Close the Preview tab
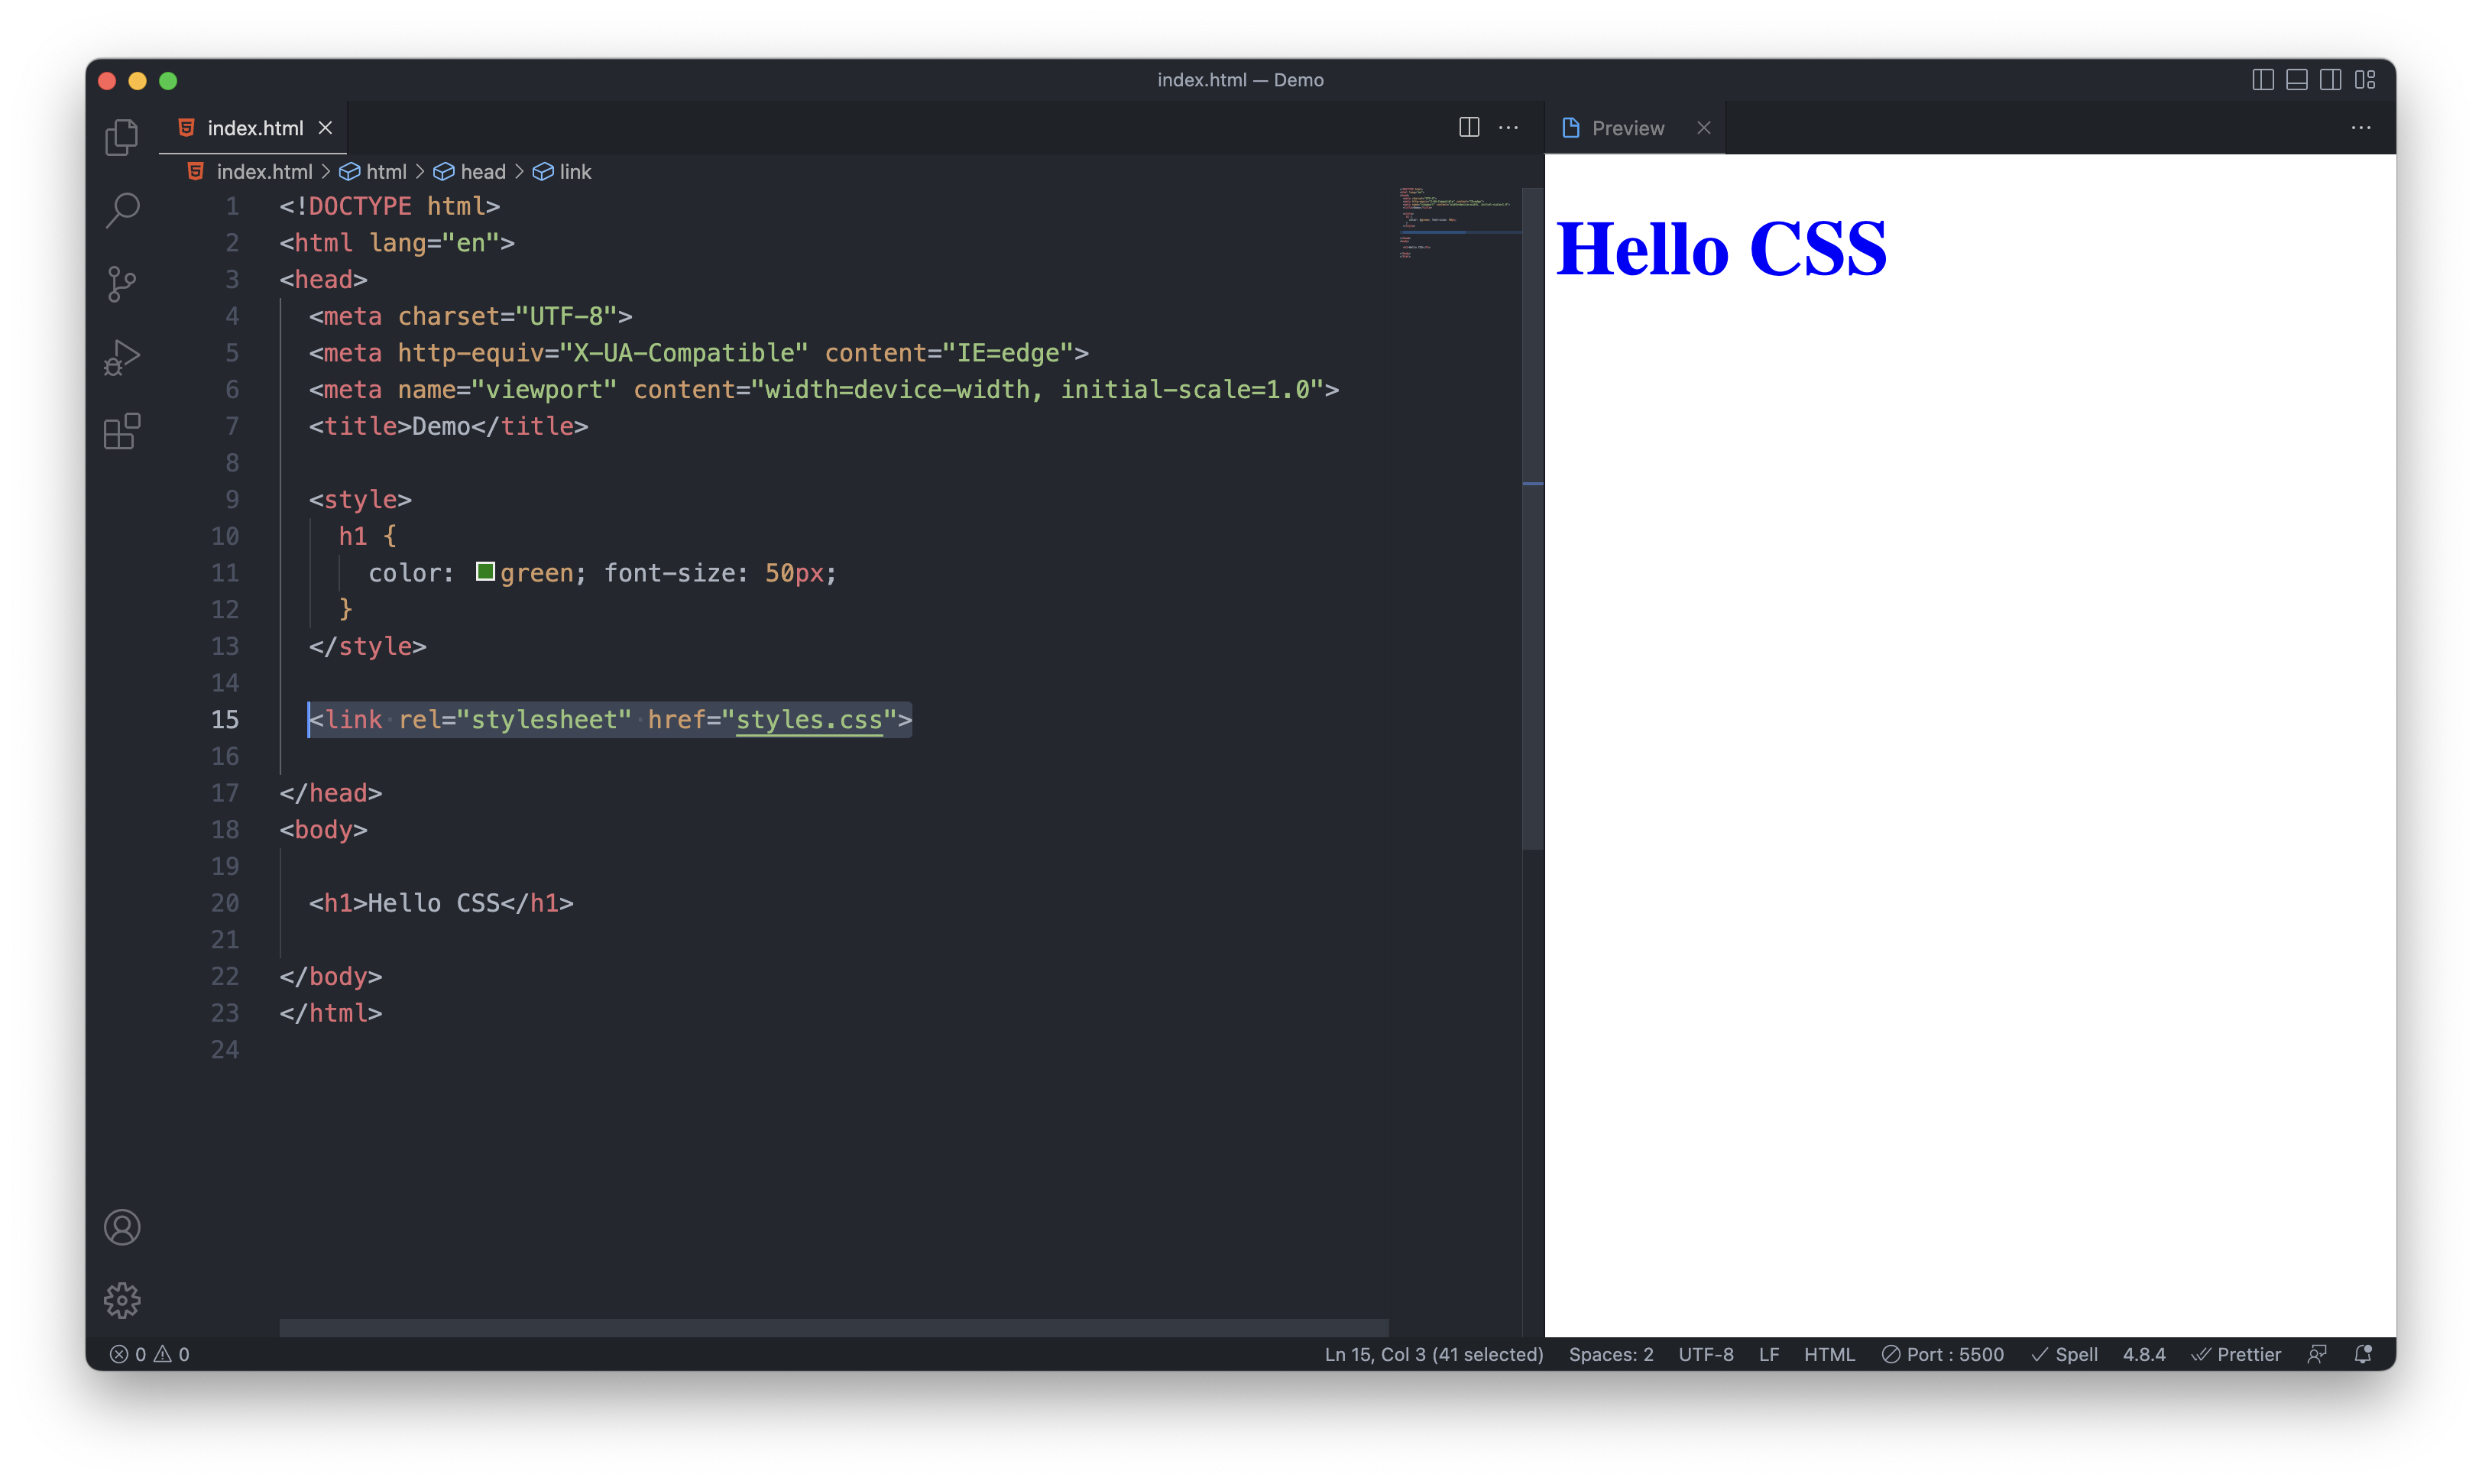 pyautogui.click(x=1704, y=128)
